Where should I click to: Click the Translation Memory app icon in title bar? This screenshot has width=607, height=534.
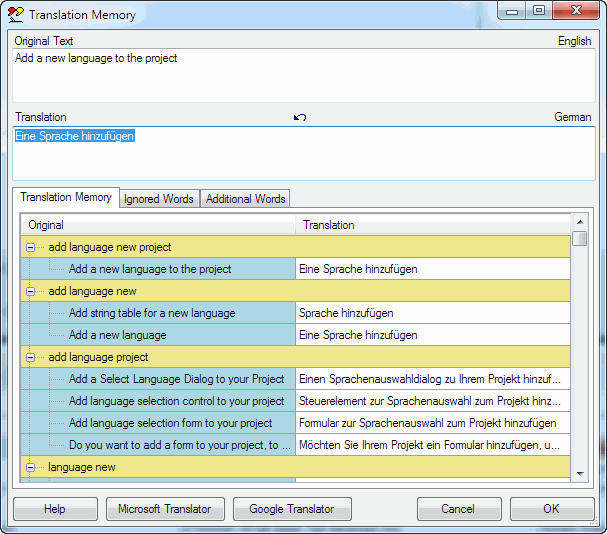(x=14, y=14)
